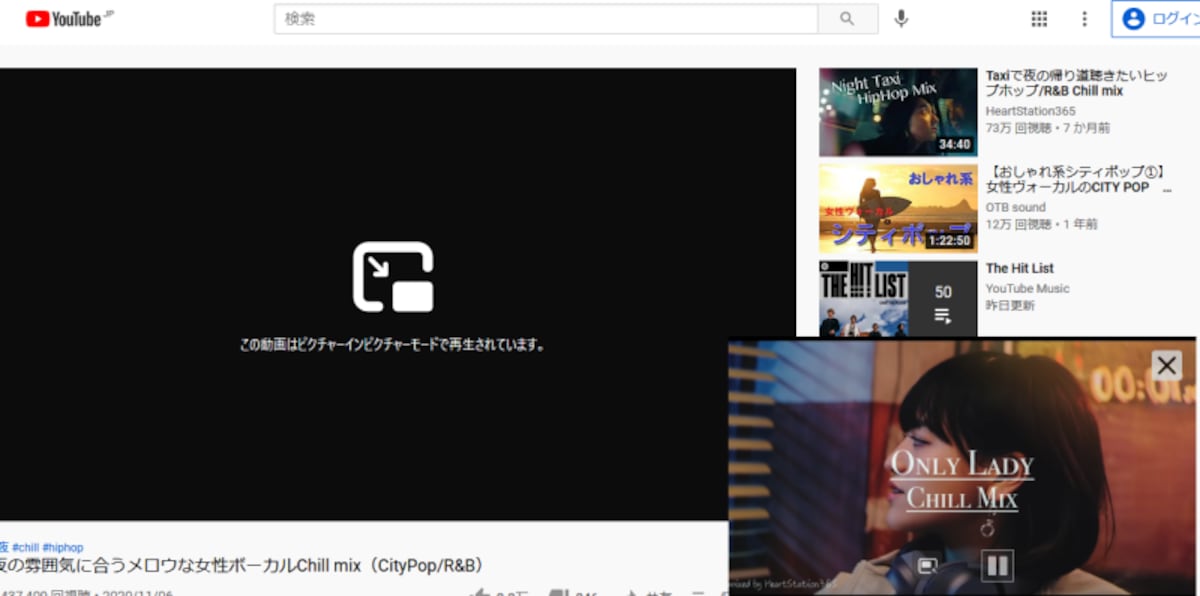Screen dimensions: 1200x596
Task: Open the おしゃれ系シティポップ video thumbnail
Action: coord(898,209)
